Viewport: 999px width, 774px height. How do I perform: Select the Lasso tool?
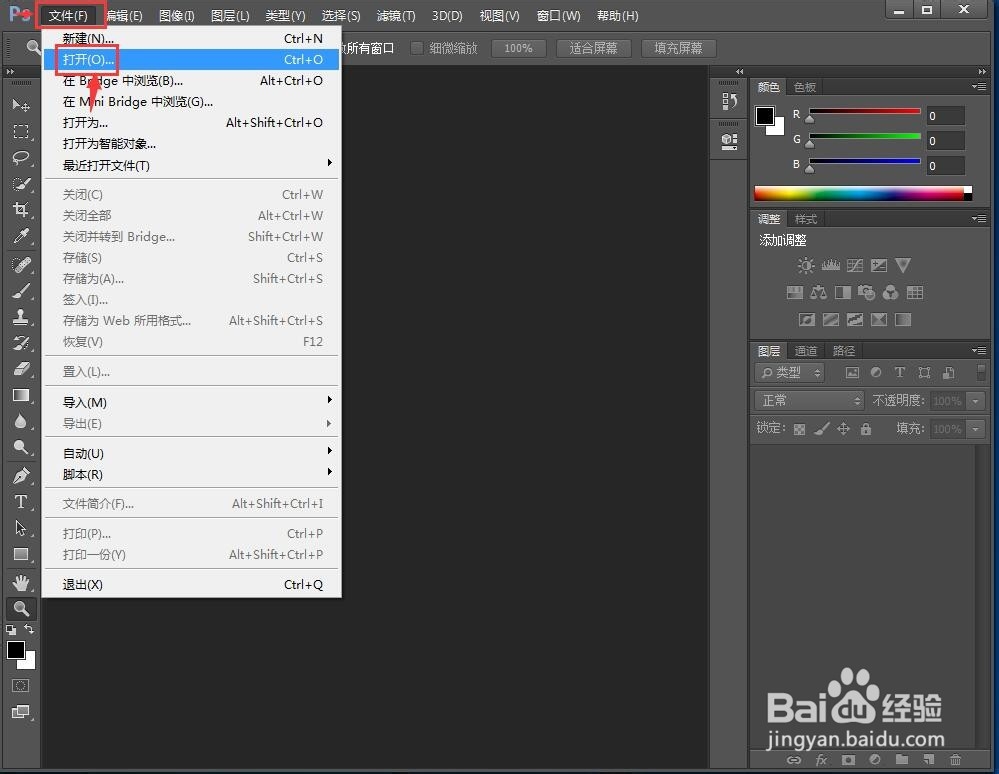point(21,157)
